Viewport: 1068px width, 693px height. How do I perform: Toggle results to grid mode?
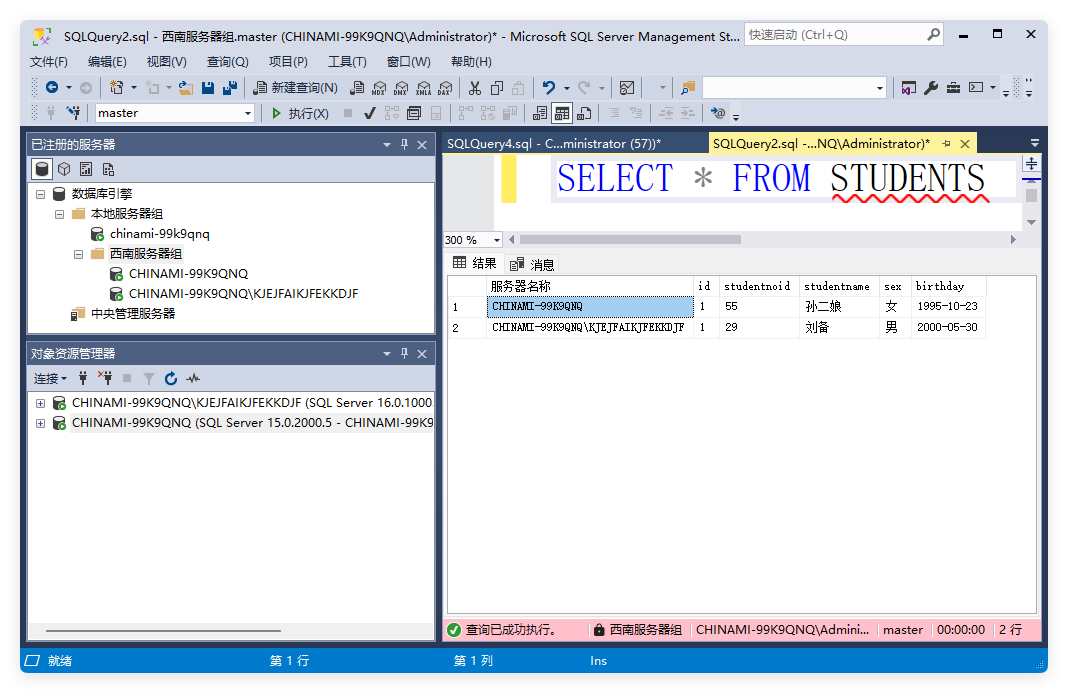point(562,113)
